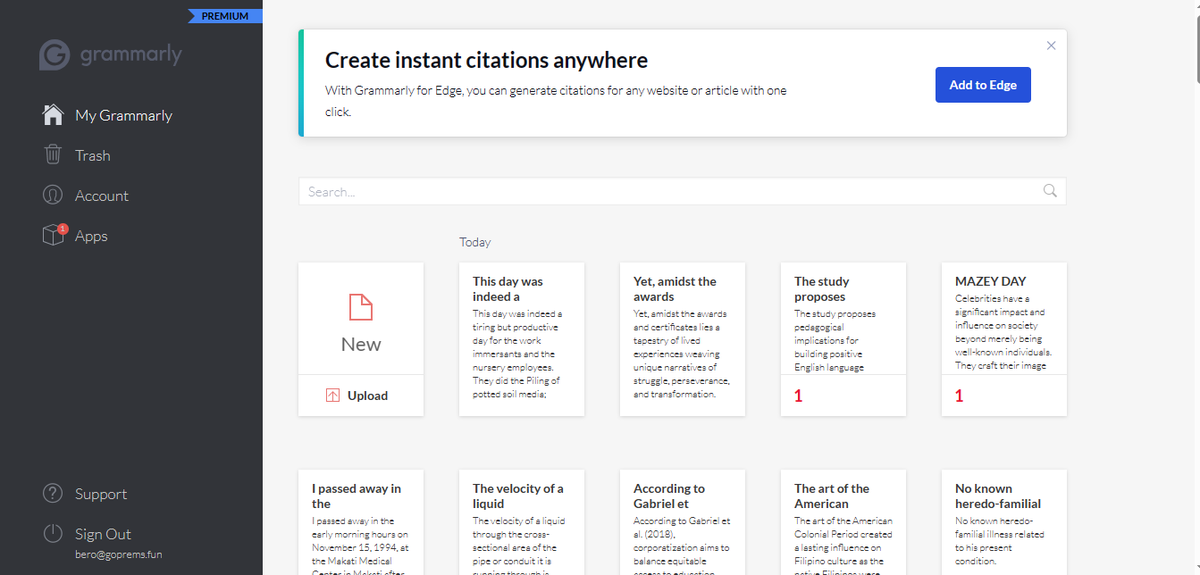Open "The velocity of a liquid" document
This screenshot has width=1200, height=575.
[x=522, y=522]
